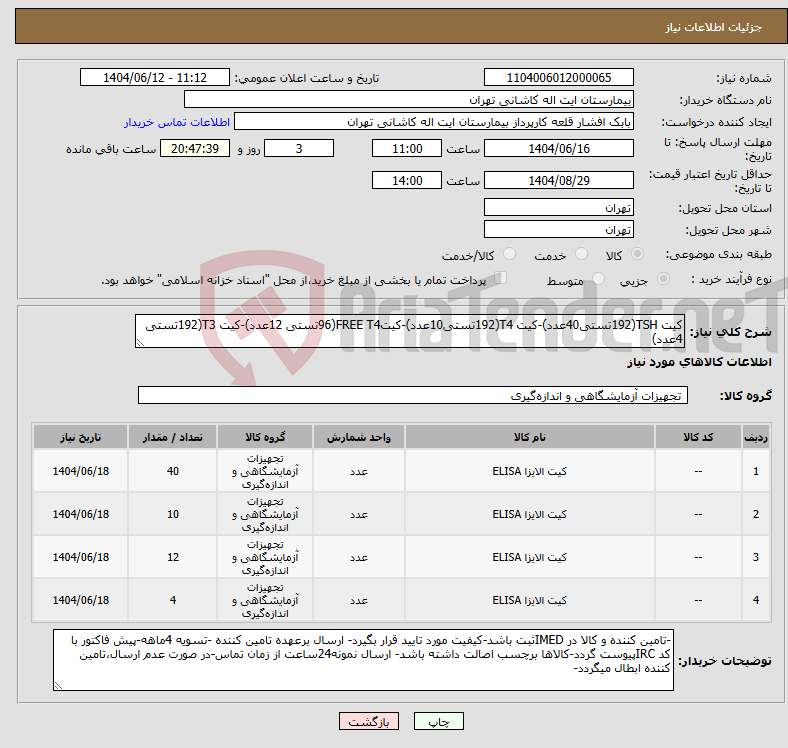Click the request creator name field
The width and height of the screenshot is (788, 748).
434,122
